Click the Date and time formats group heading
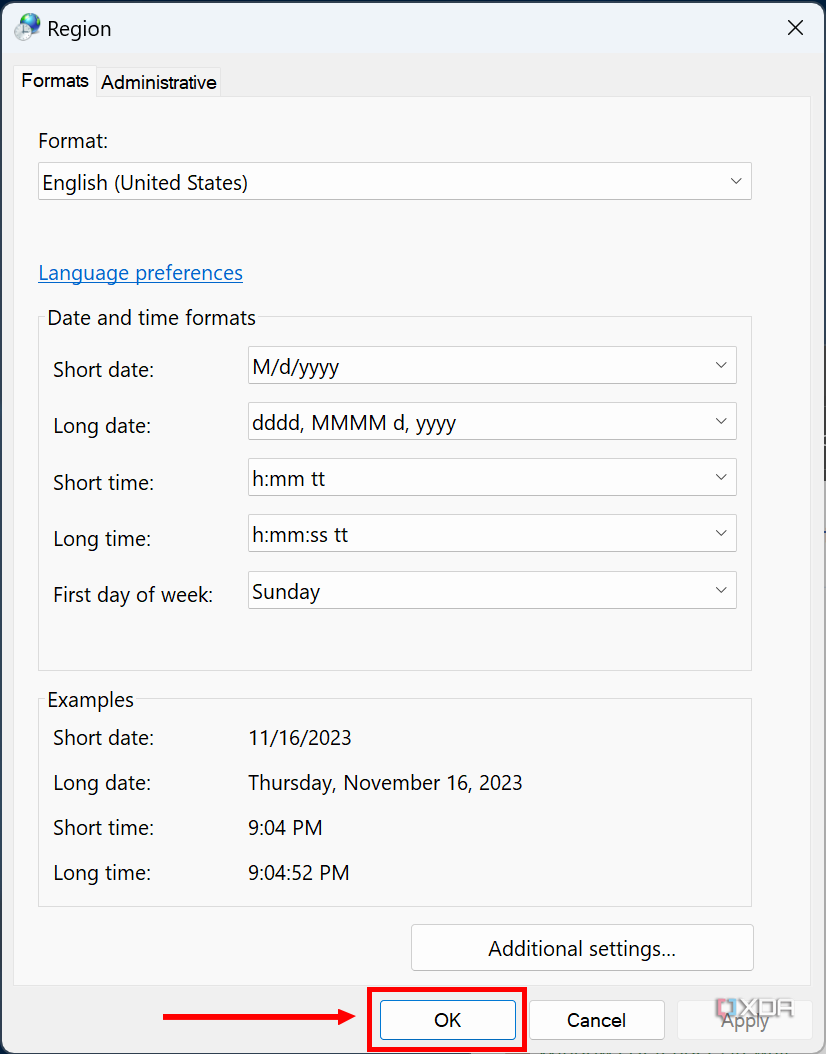The height and width of the screenshot is (1054, 826). [152, 318]
